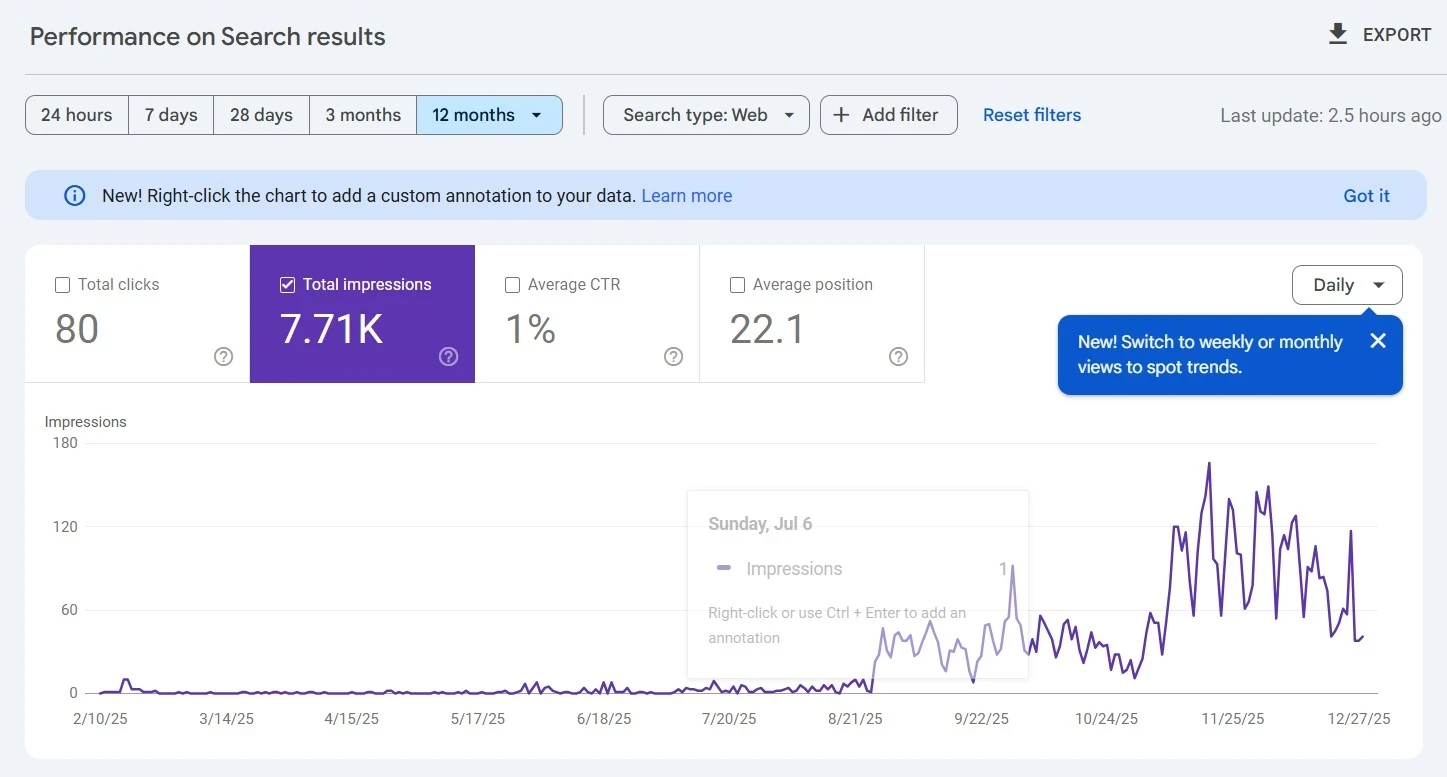
Task: Expand the Search type: Web dropdown
Action: click(x=706, y=115)
